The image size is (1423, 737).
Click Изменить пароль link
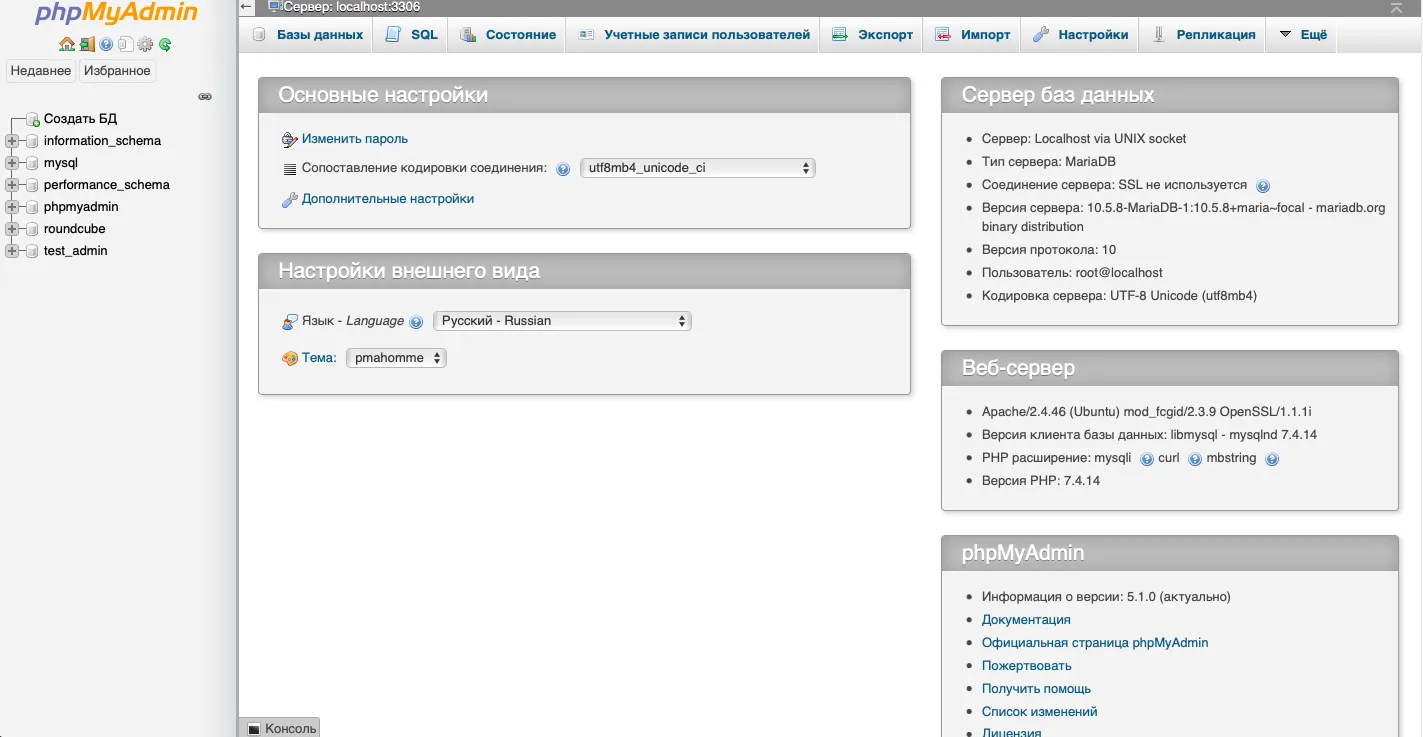pyautogui.click(x=355, y=139)
